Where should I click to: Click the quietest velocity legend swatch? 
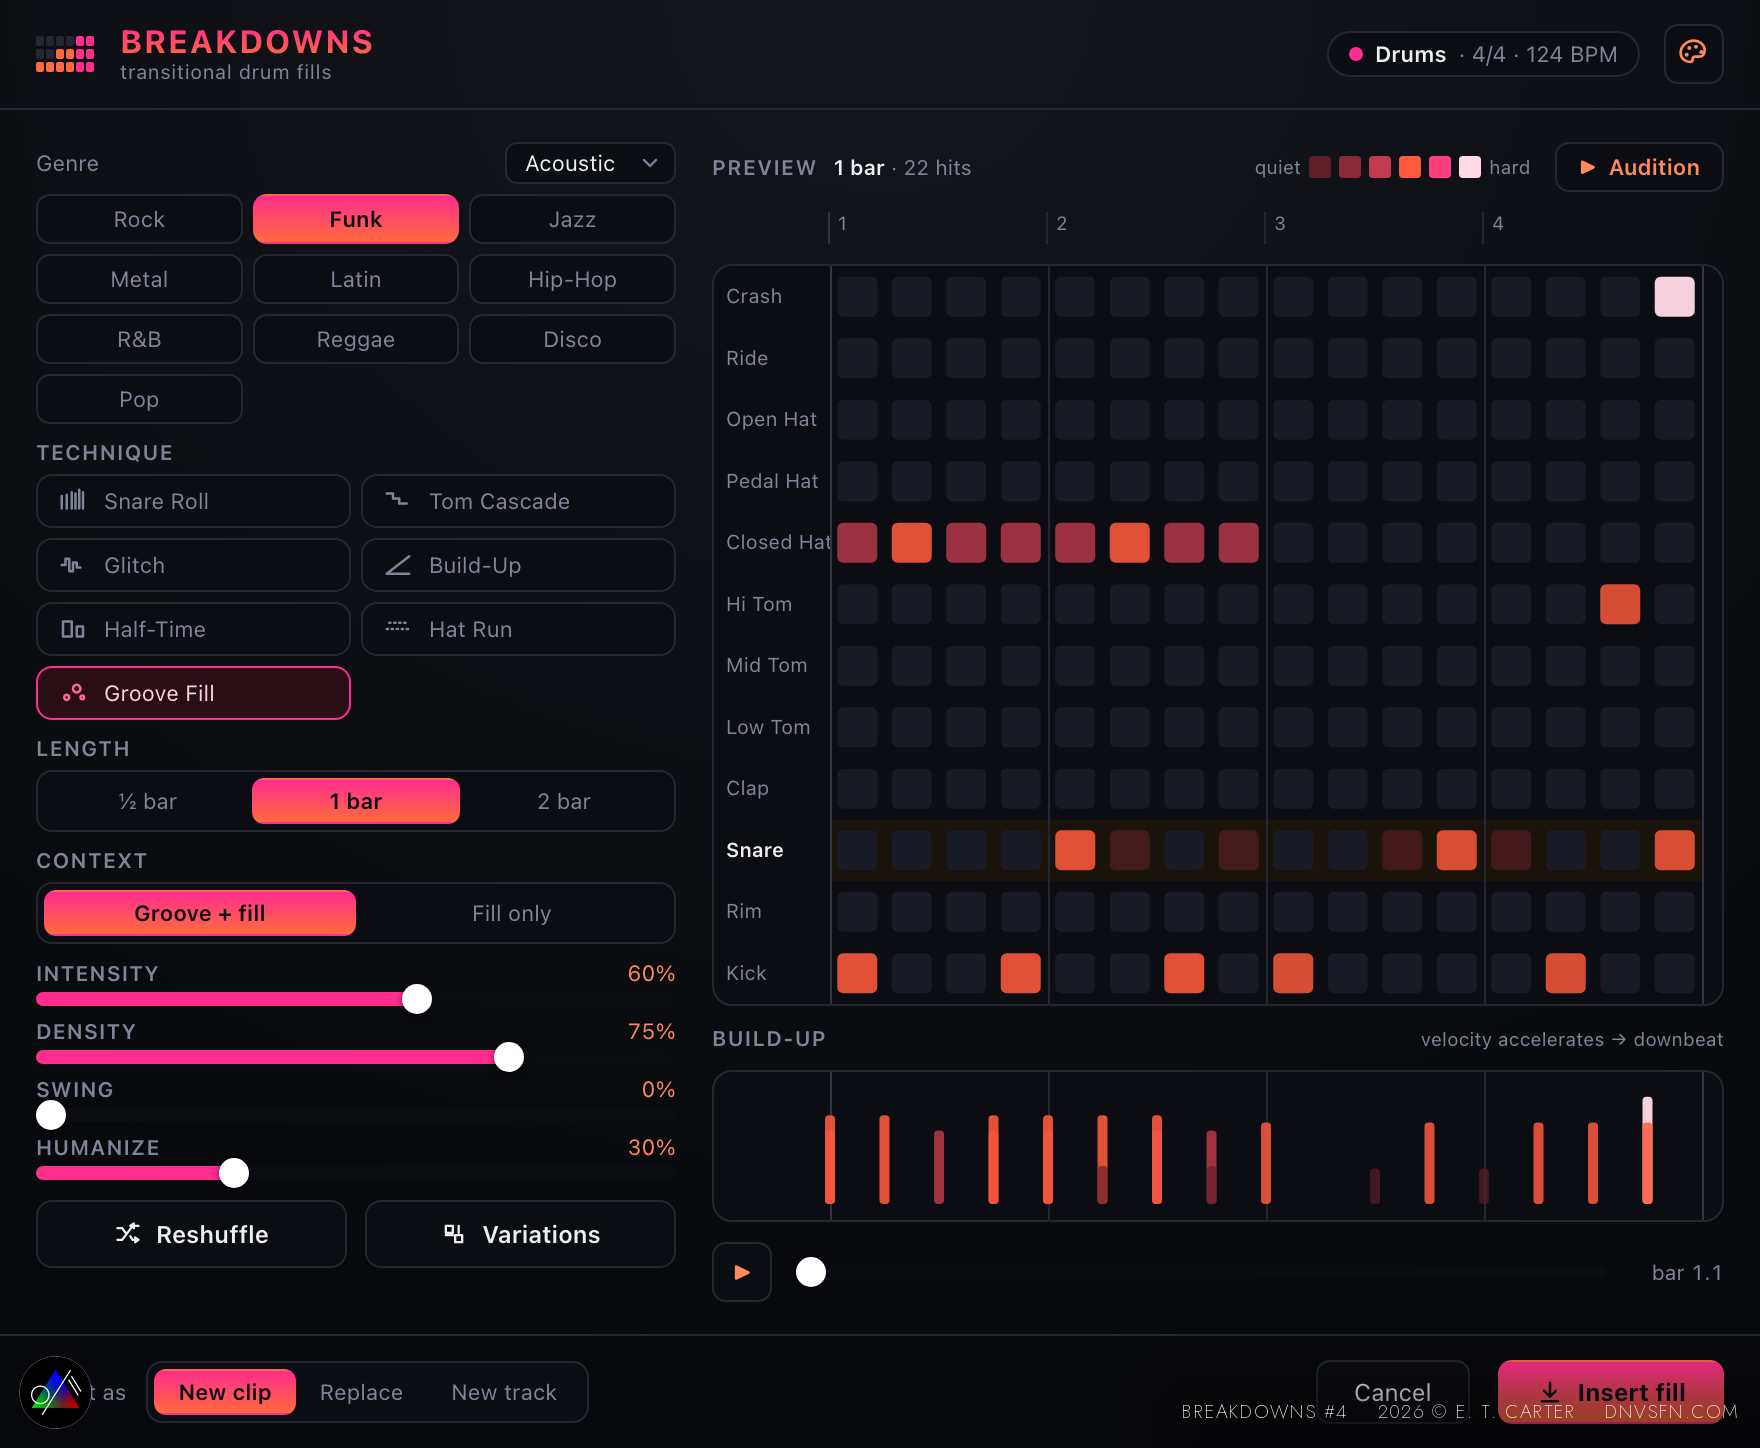point(1320,167)
